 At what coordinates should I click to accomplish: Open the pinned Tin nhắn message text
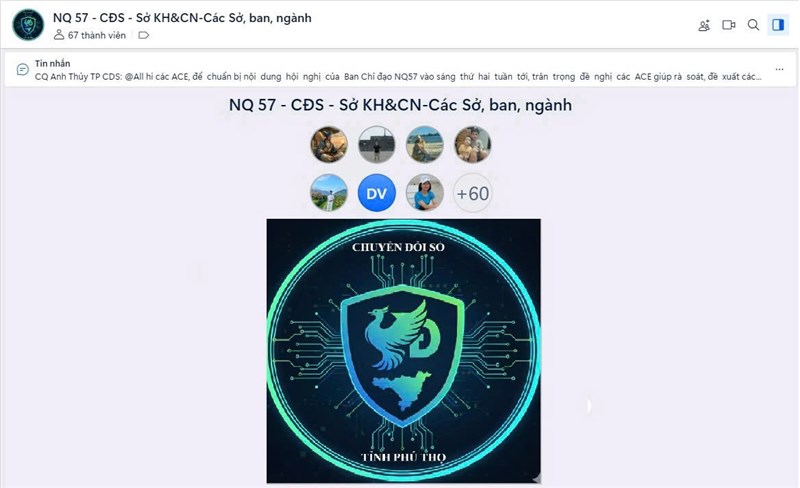pyautogui.click(x=398, y=77)
